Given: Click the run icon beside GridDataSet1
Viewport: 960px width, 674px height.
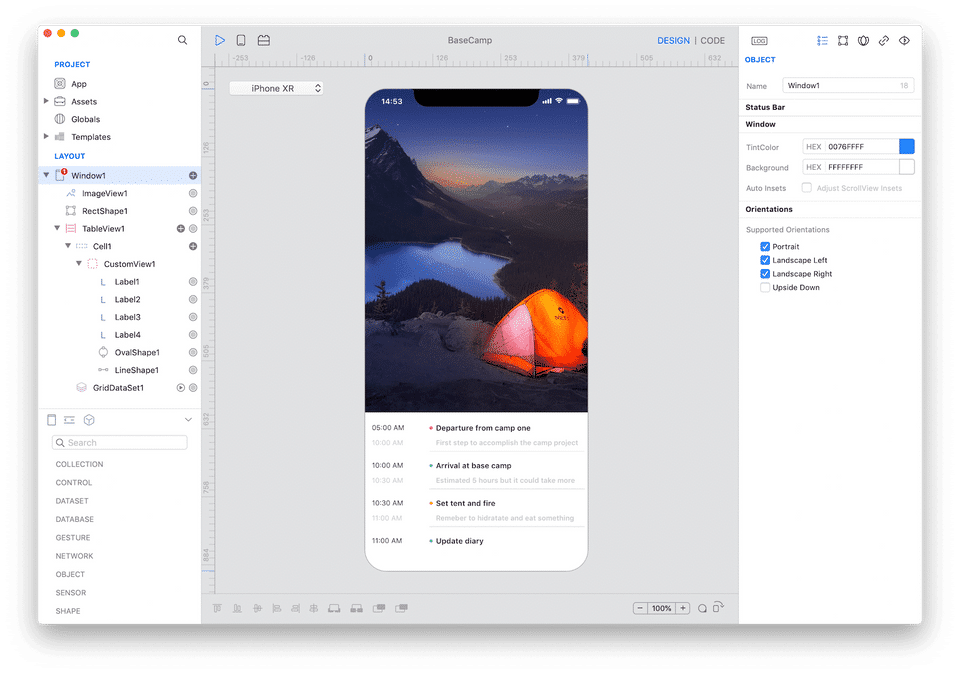Looking at the screenshot, I should coord(181,388).
